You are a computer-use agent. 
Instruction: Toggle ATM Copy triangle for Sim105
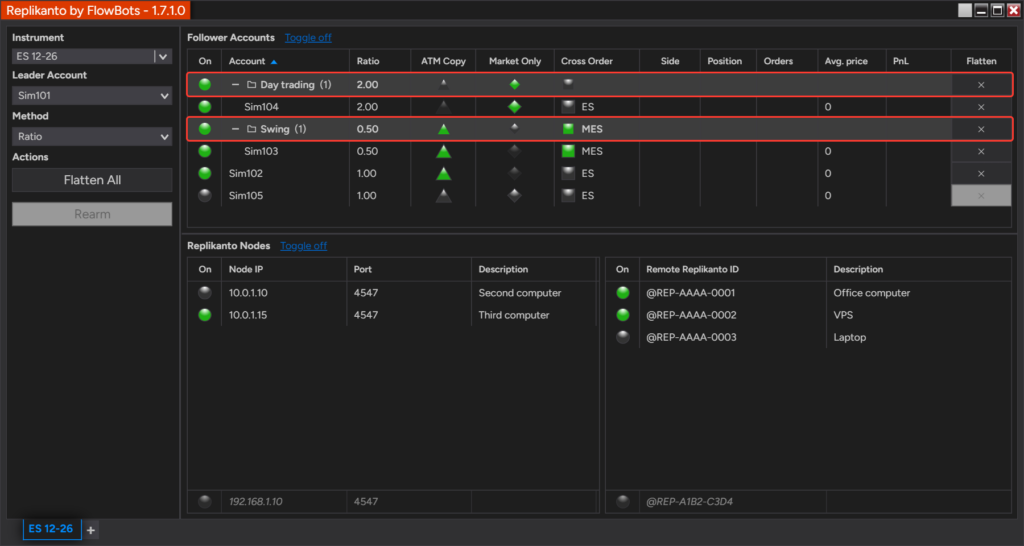[443, 195]
